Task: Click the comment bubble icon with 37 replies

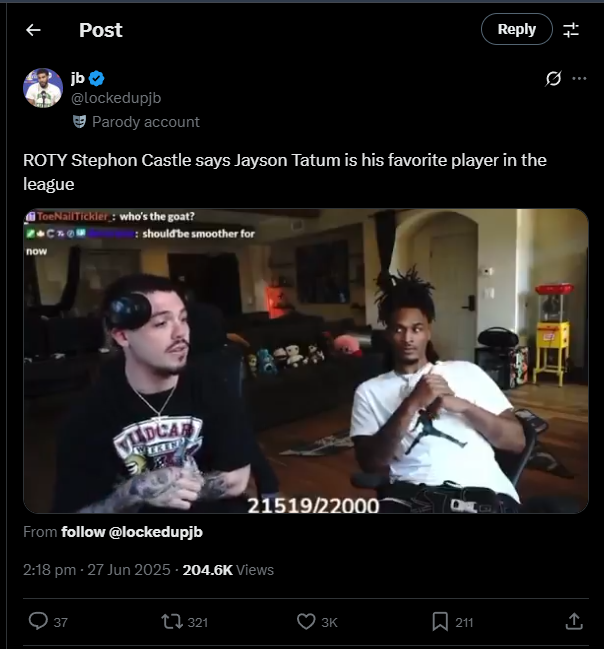Action: tap(38, 621)
